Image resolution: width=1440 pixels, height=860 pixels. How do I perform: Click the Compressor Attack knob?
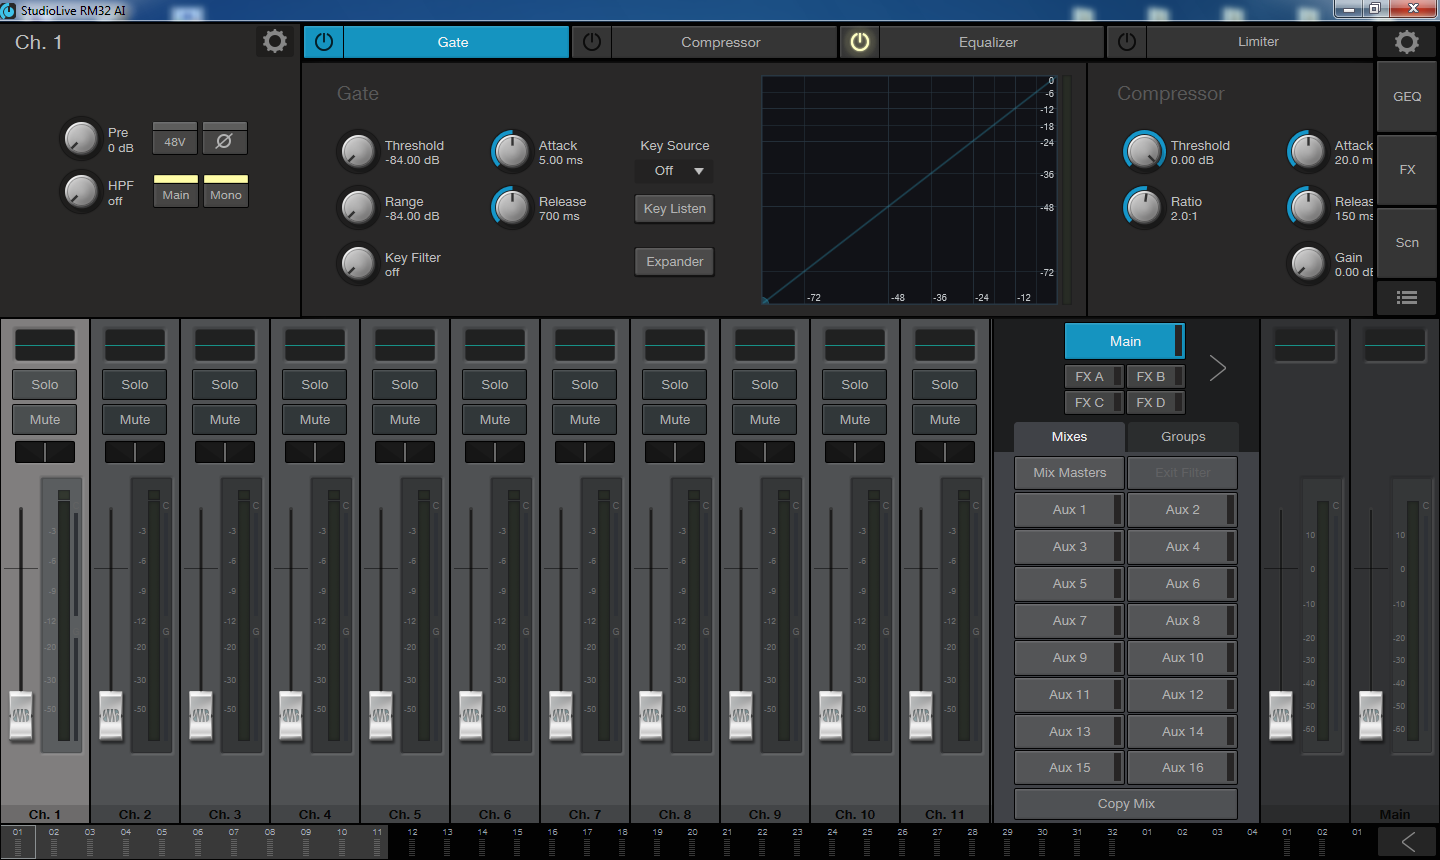pyautogui.click(x=1307, y=152)
